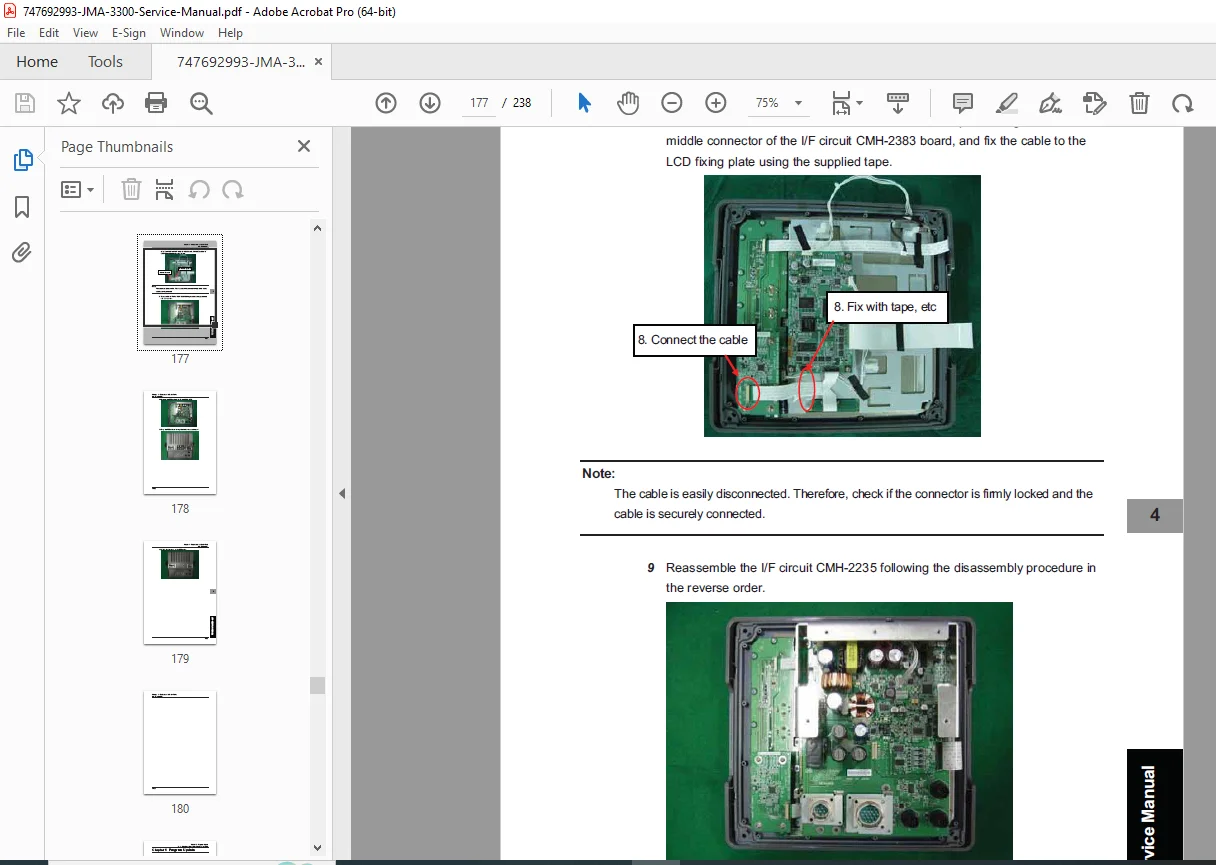Open the File menu
1216x865 pixels.
coord(16,33)
